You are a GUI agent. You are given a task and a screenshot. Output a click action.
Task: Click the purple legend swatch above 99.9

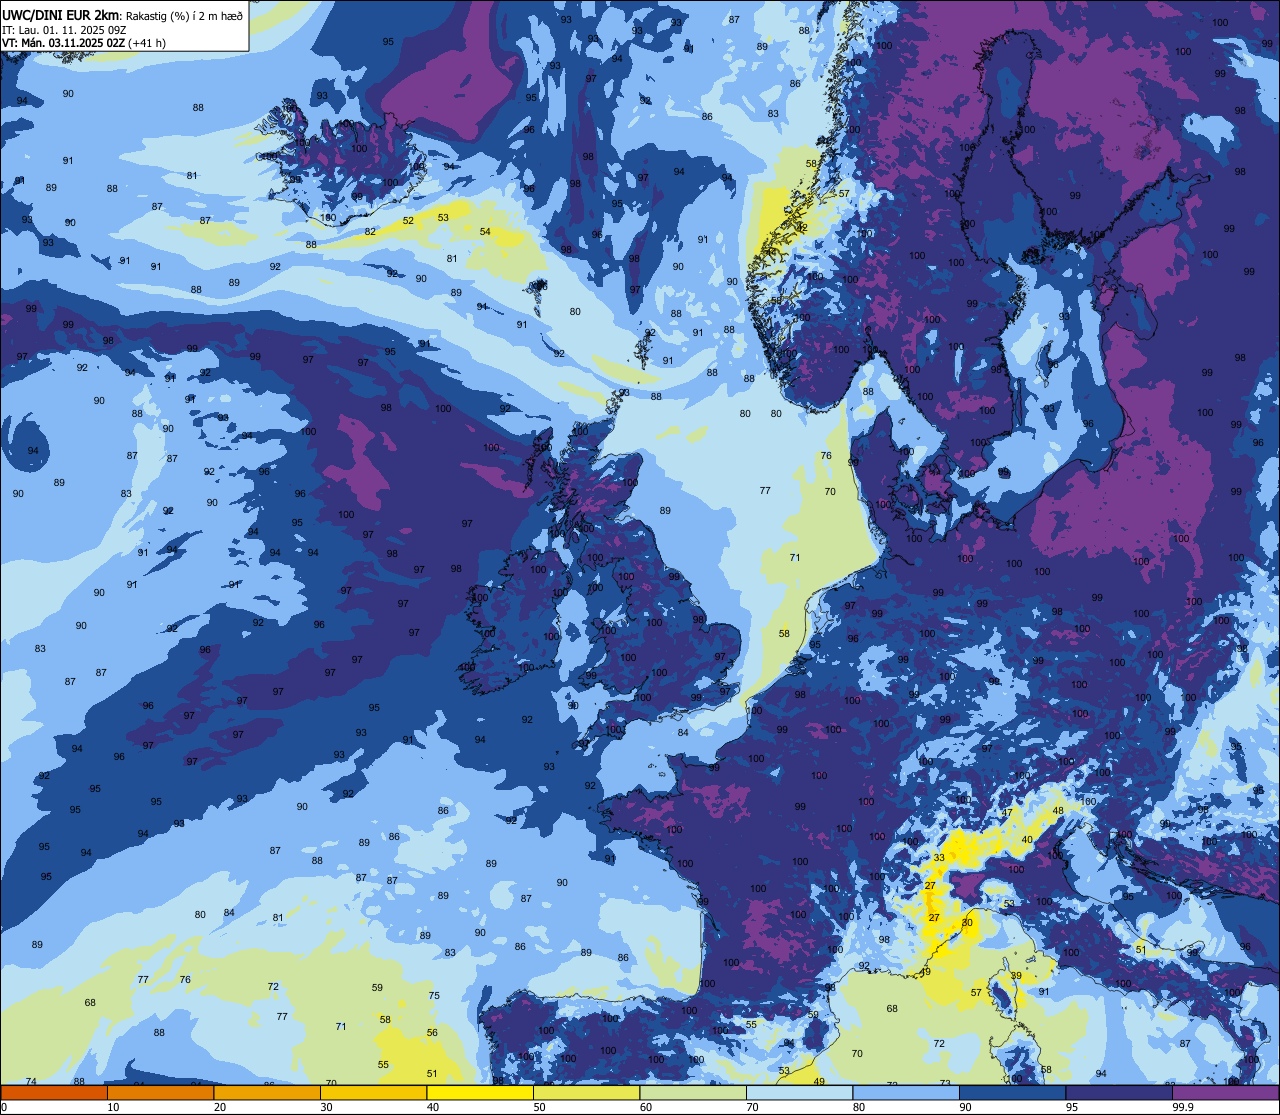[x=1225, y=1092]
